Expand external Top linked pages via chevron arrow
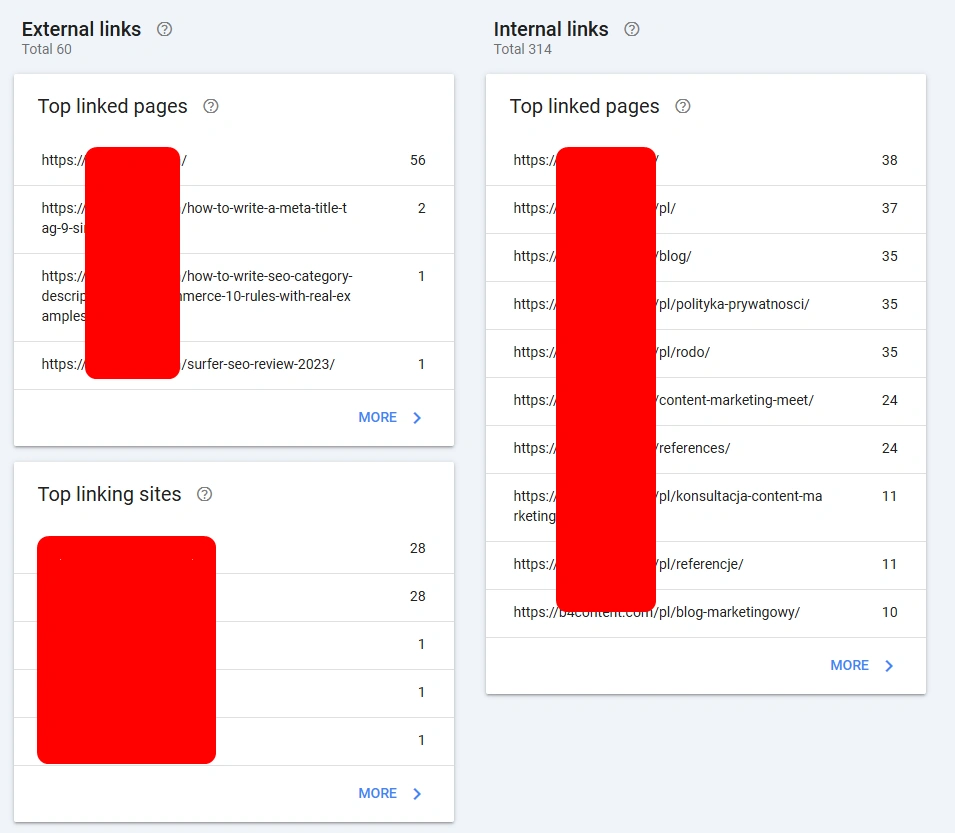Viewport: 955px width, 833px height. click(418, 418)
